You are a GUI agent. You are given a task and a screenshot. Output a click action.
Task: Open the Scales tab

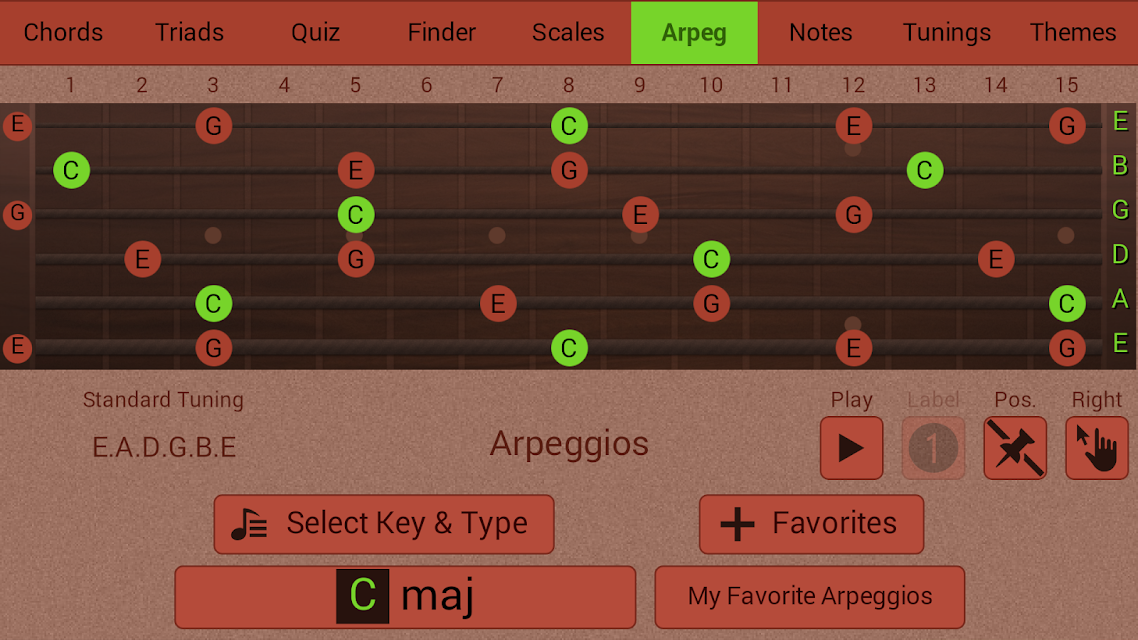tap(568, 33)
